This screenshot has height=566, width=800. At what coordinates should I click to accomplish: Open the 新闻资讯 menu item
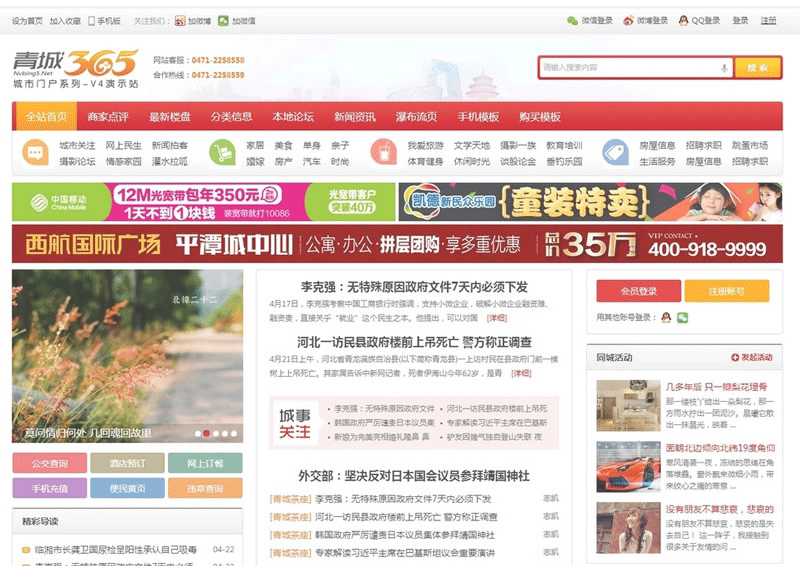tap(355, 116)
